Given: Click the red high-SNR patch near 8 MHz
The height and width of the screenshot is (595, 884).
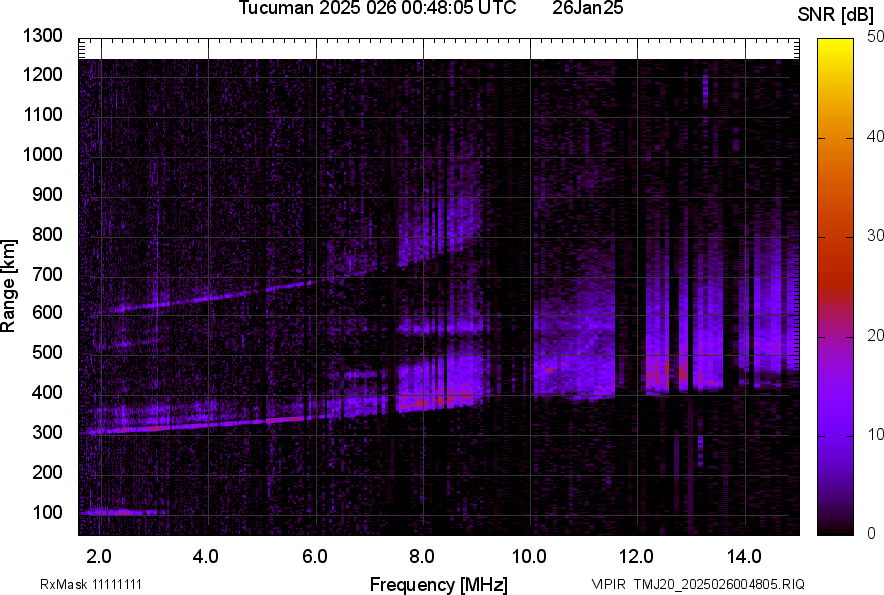Looking at the screenshot, I should point(440,399).
